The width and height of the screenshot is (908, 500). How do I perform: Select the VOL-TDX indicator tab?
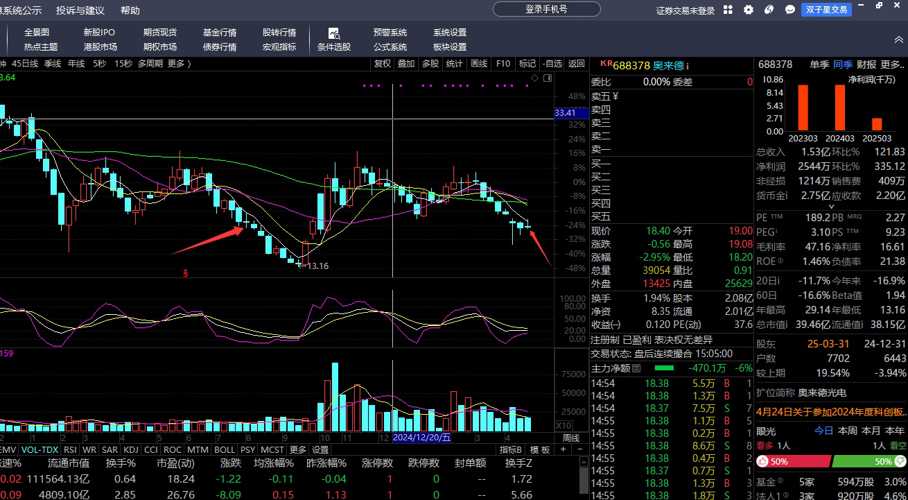pos(40,450)
